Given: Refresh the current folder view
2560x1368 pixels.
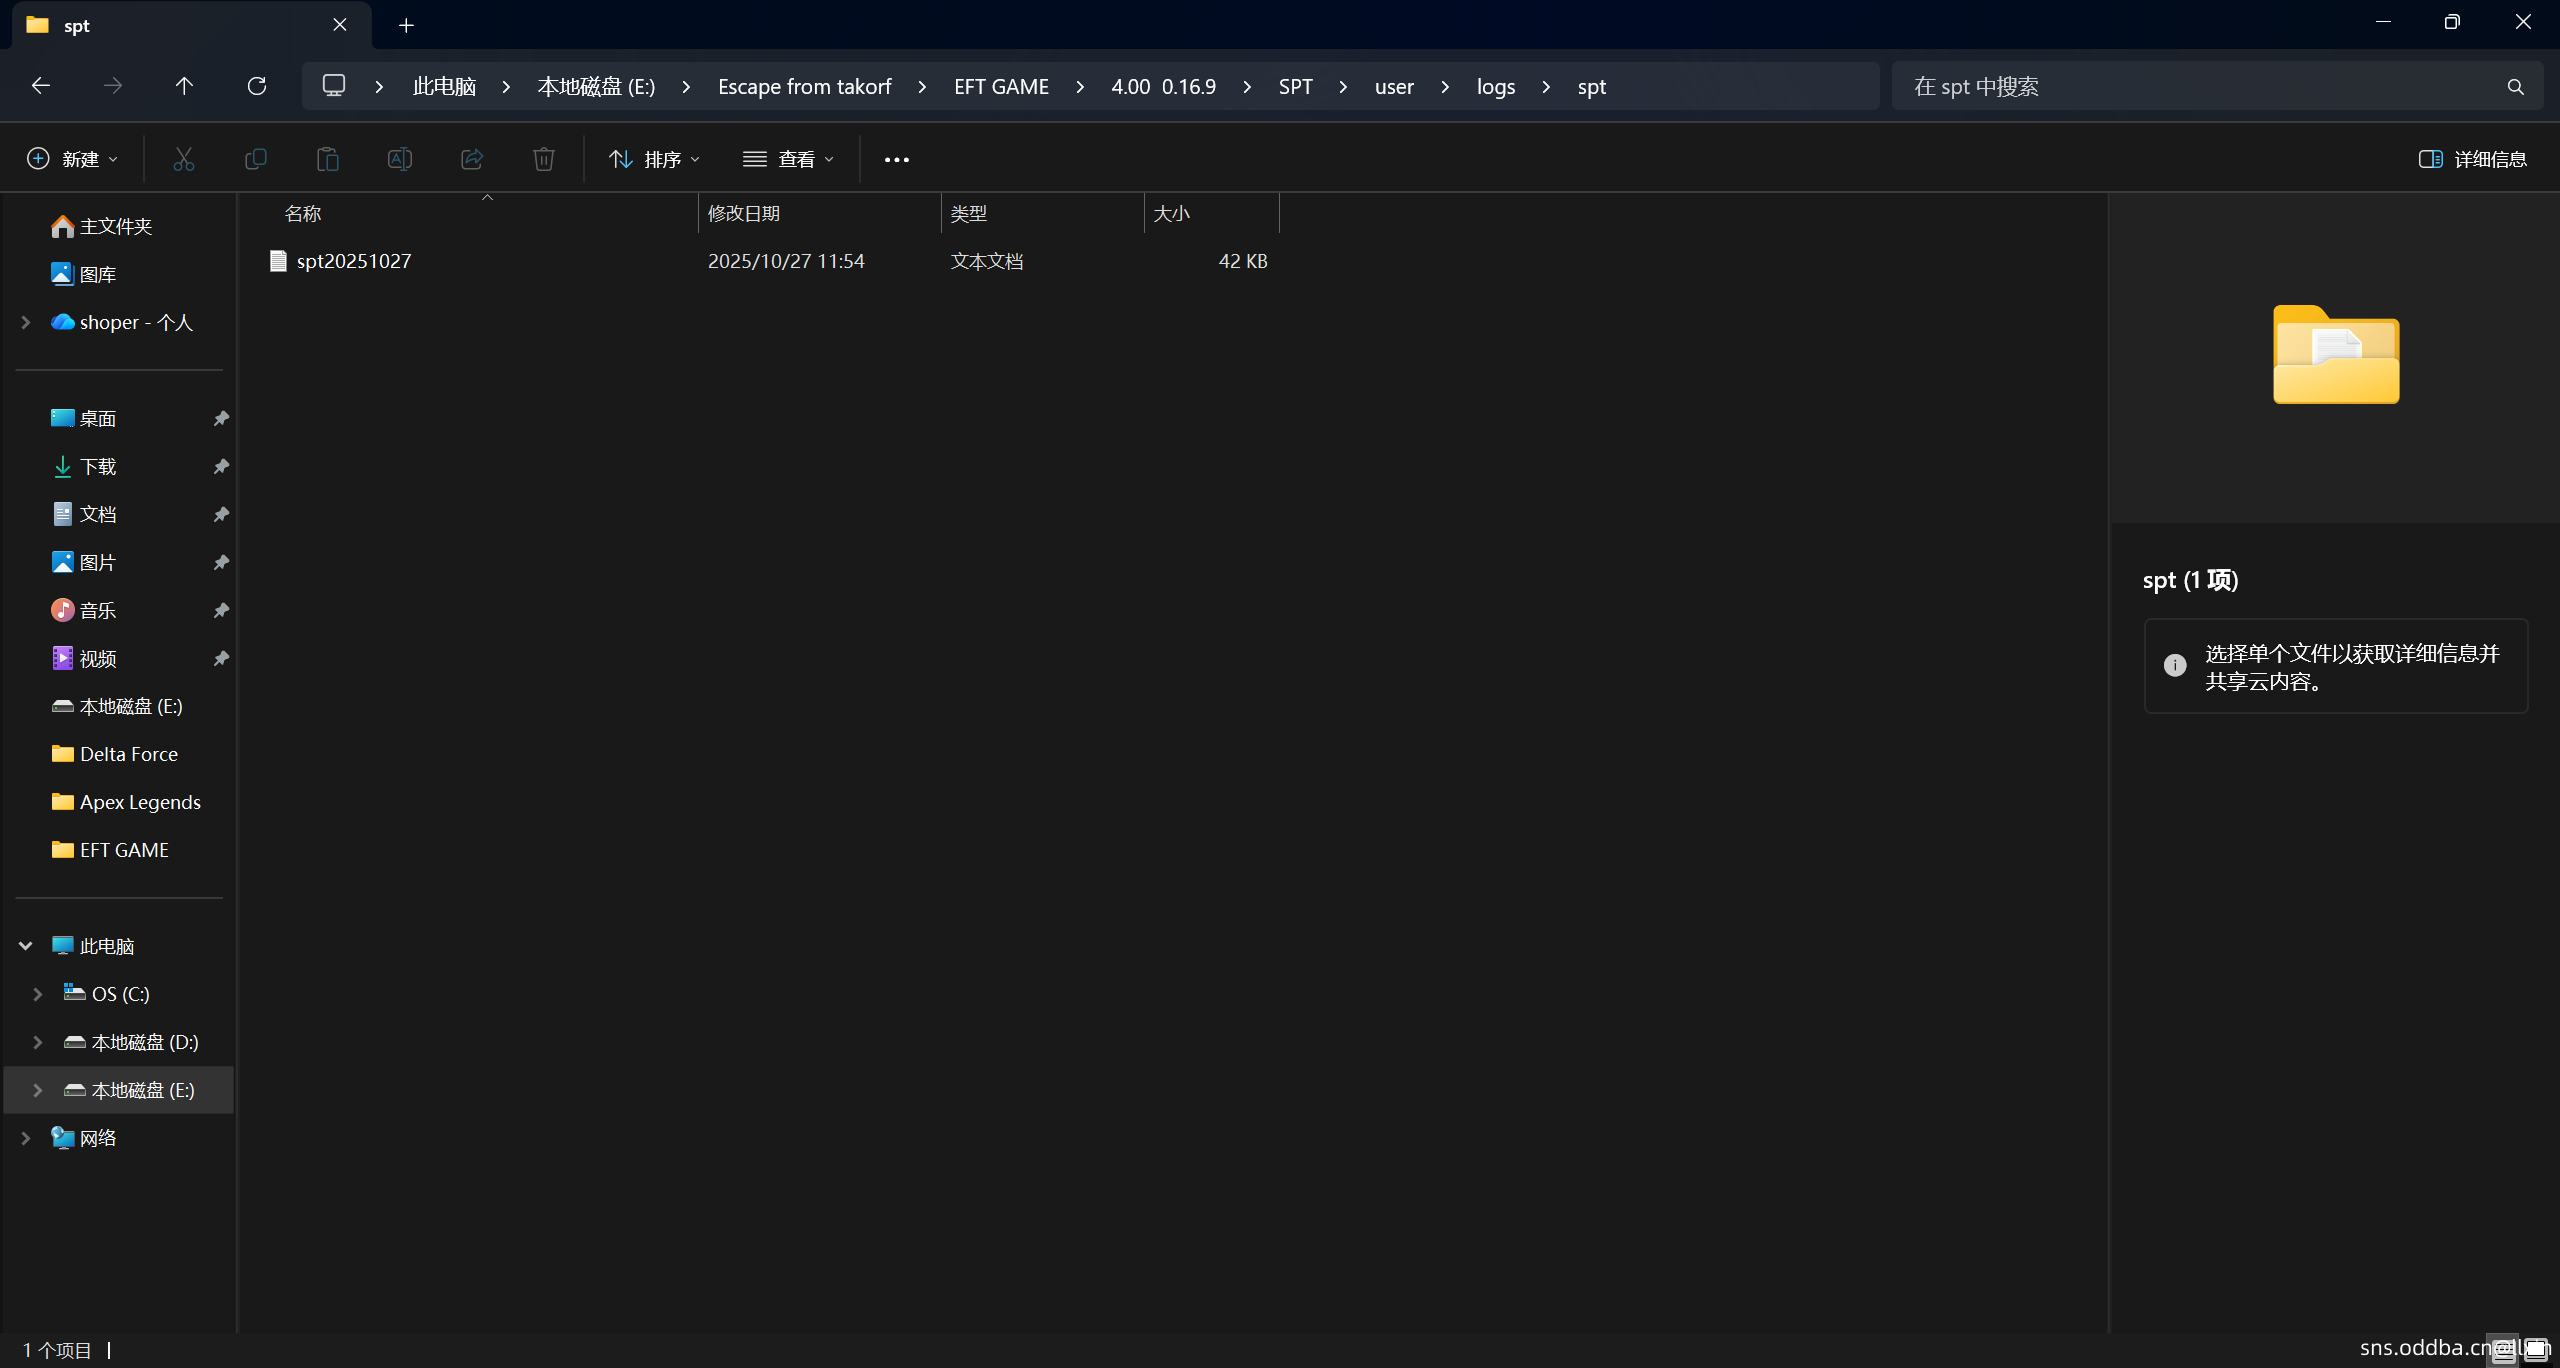Looking at the screenshot, I should [257, 86].
